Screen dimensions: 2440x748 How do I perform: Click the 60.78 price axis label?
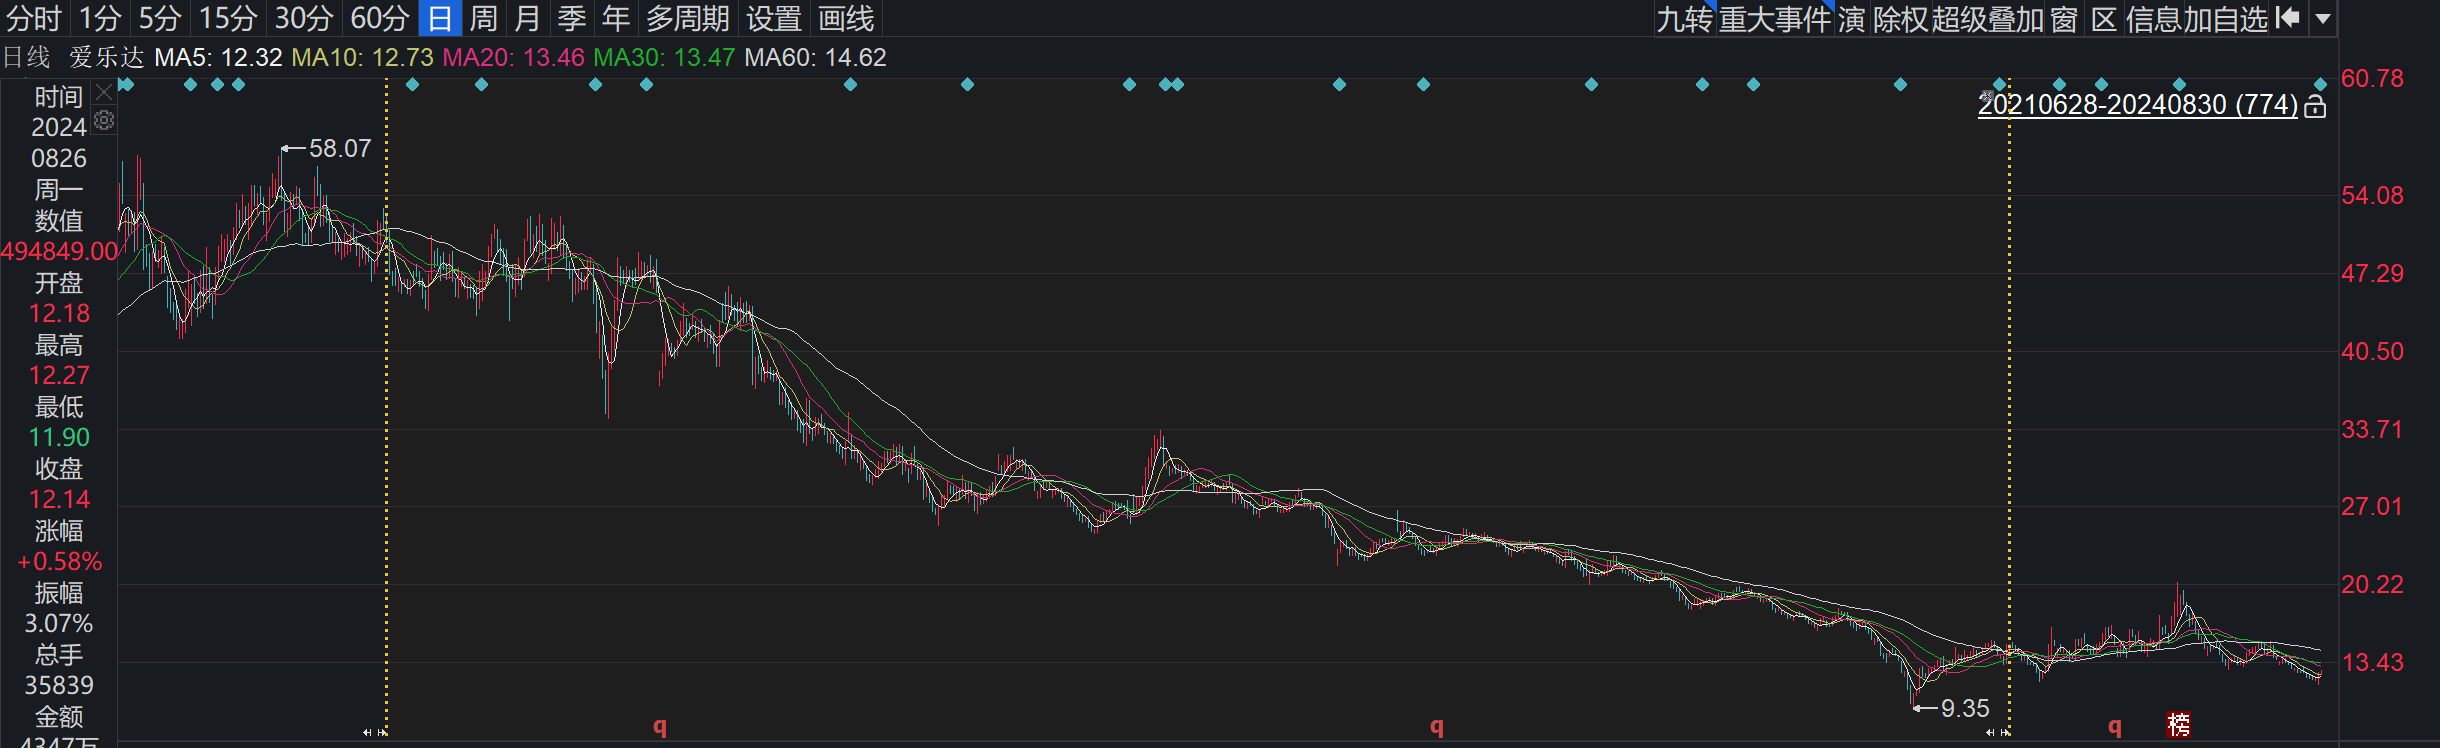tap(2372, 78)
